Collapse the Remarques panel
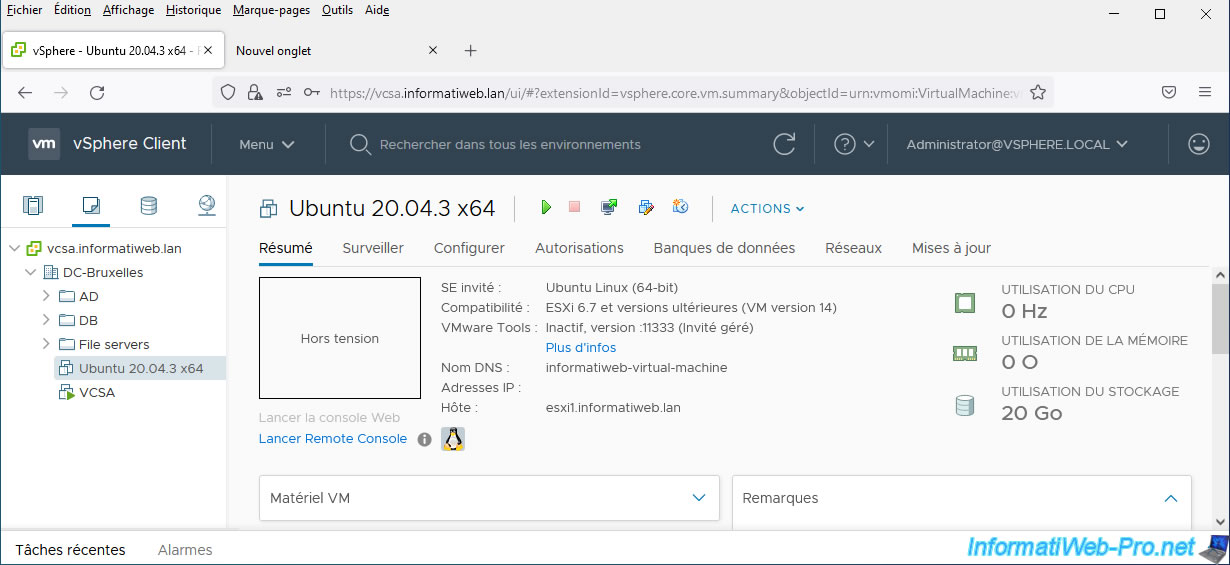This screenshot has height=565, width=1230. coord(1171,498)
